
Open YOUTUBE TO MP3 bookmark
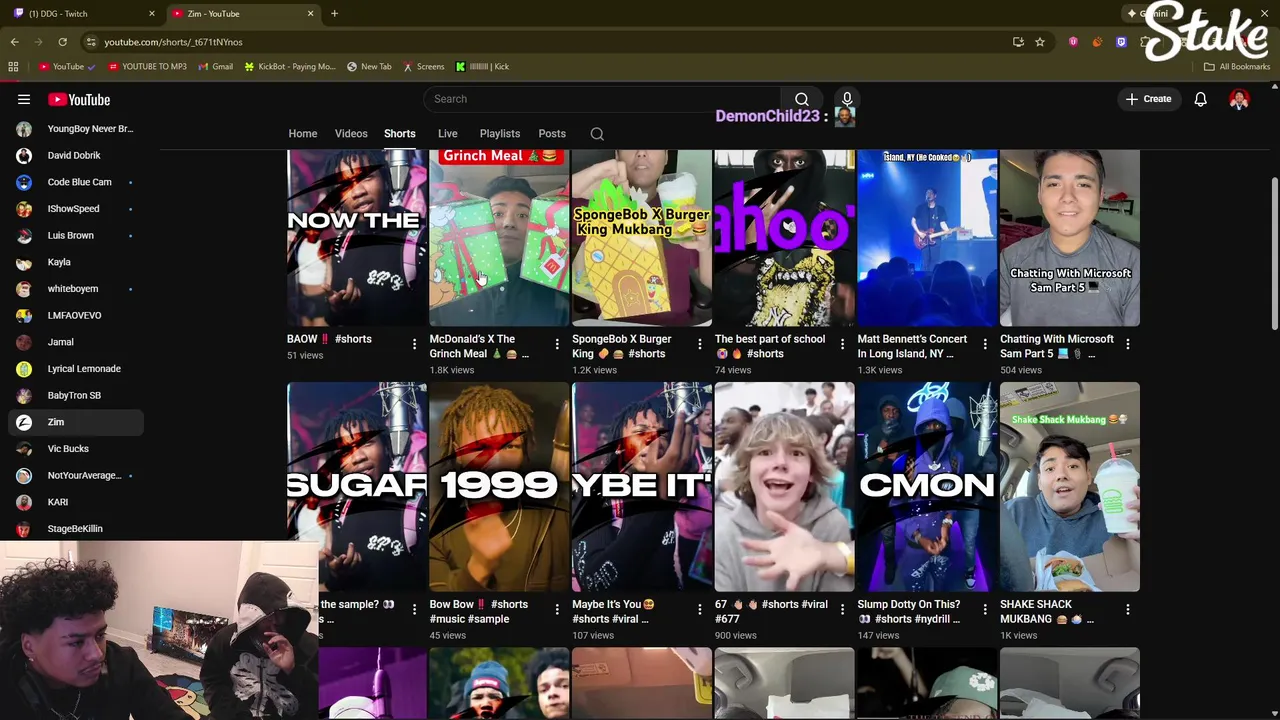coord(147,67)
